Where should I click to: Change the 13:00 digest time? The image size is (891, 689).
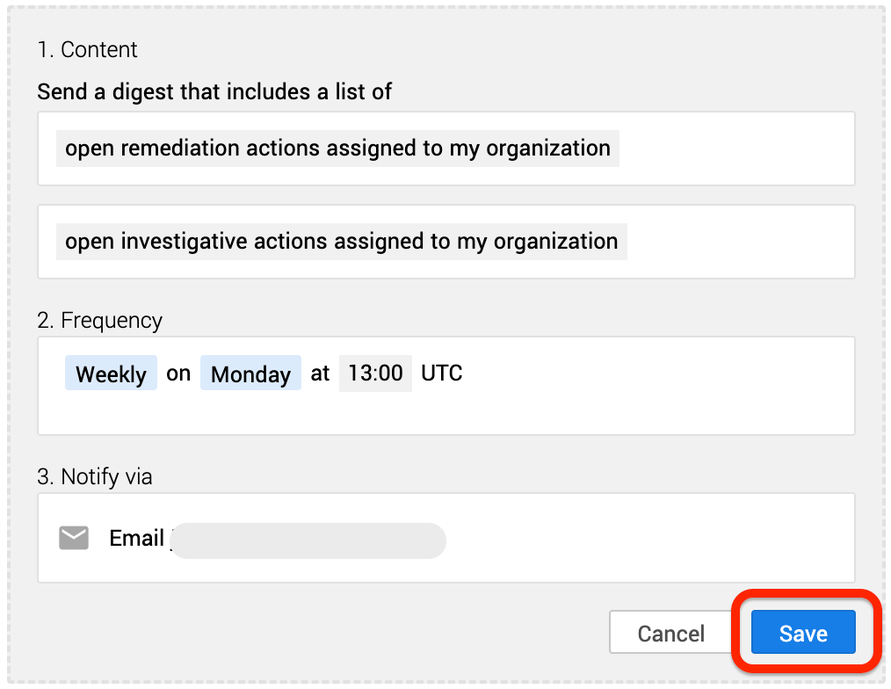tap(375, 373)
